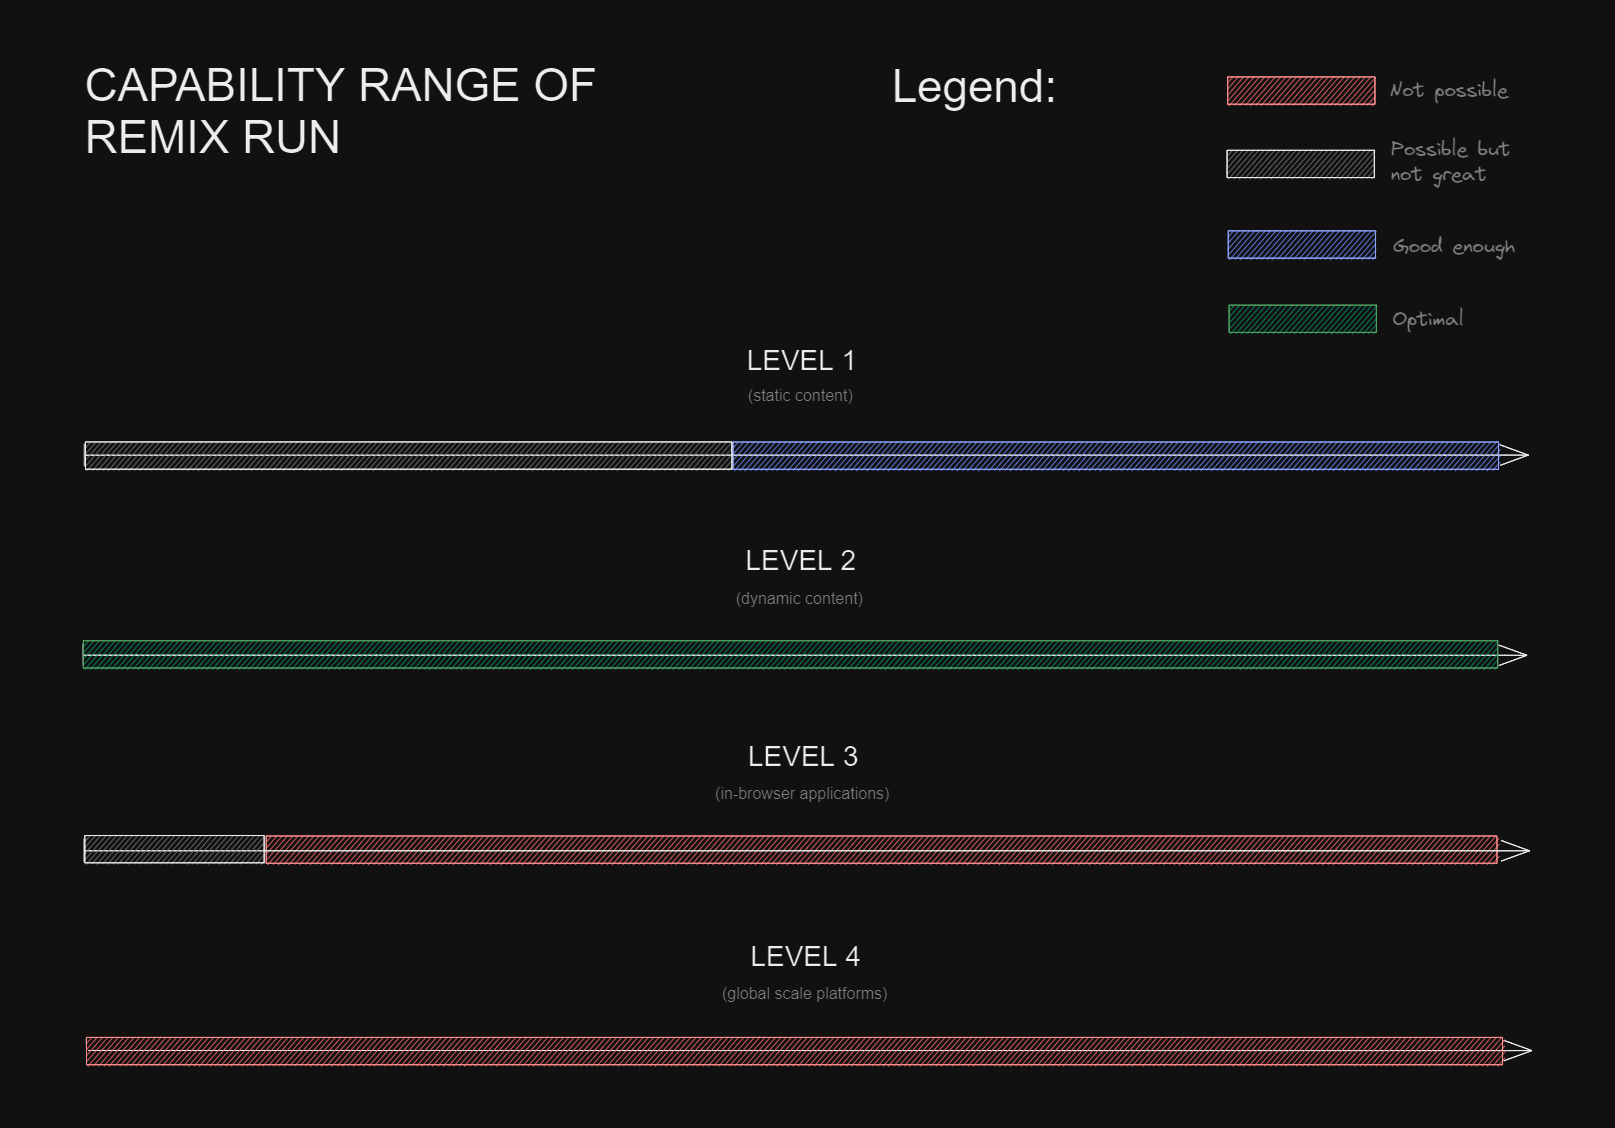This screenshot has height=1128, width=1615.
Task: Select the gray 'Possible but not great' swatch
Action: (1301, 164)
